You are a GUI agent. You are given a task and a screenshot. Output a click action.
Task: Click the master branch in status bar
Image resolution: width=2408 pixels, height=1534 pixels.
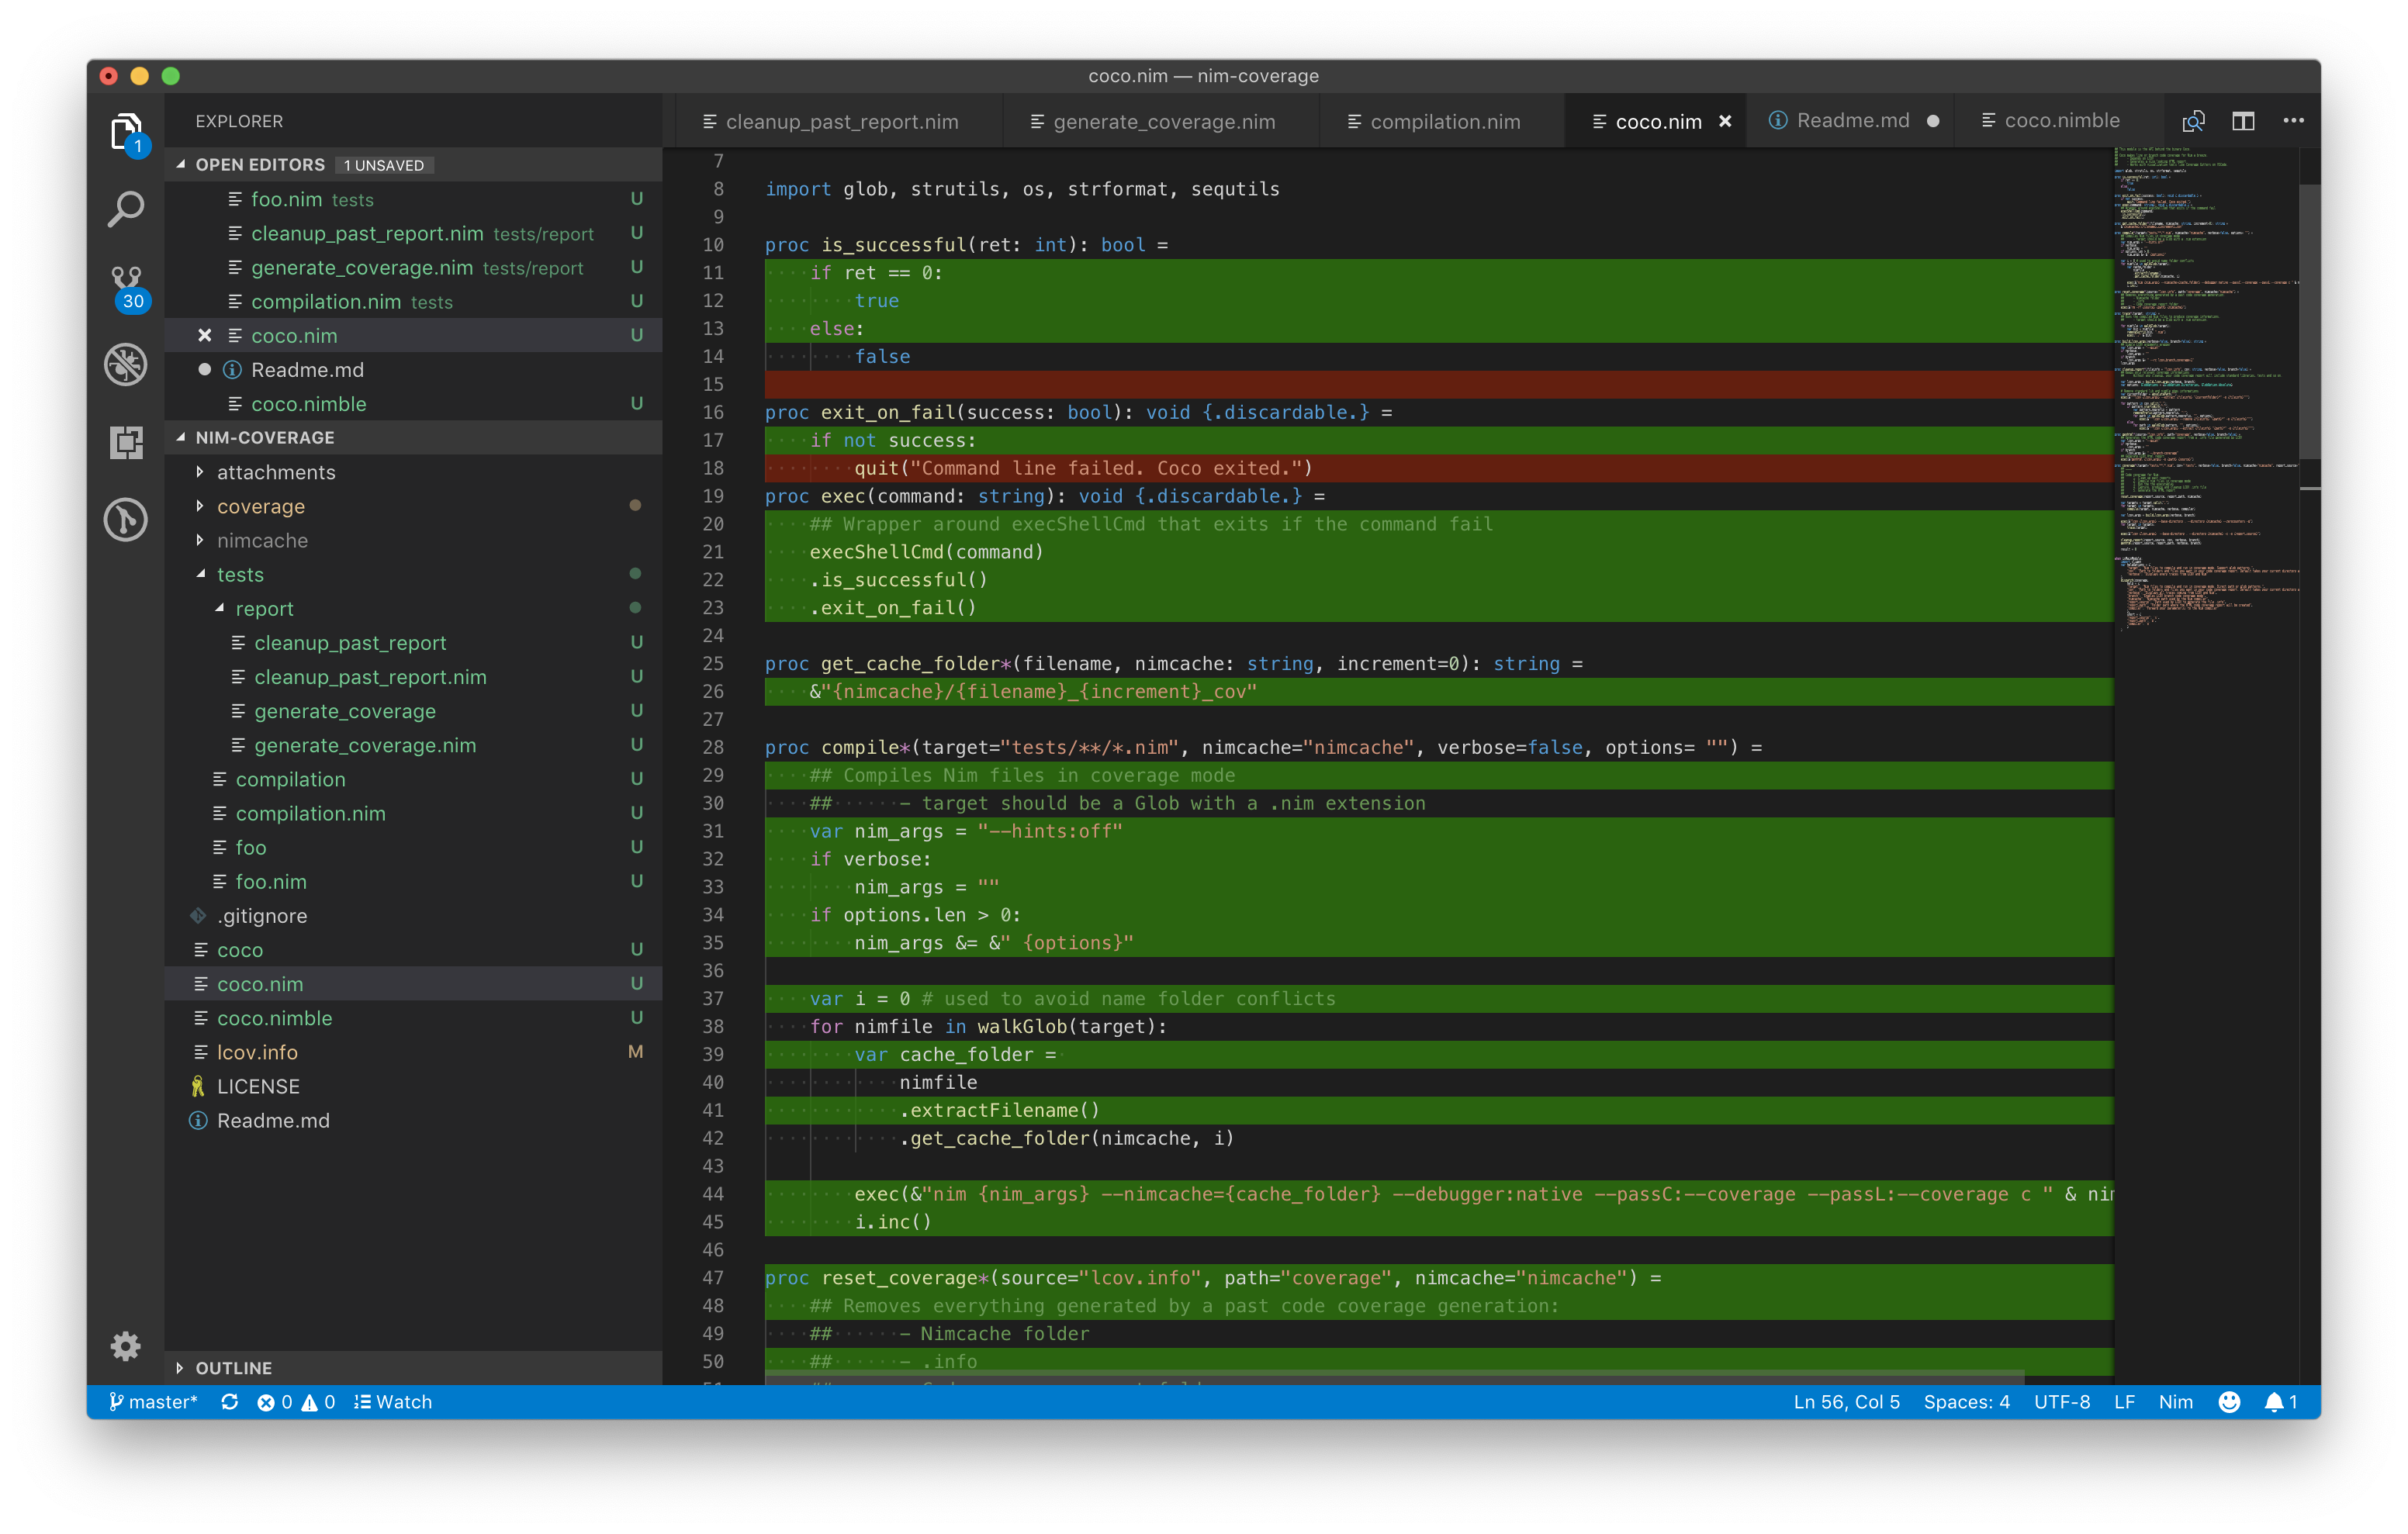(154, 1402)
